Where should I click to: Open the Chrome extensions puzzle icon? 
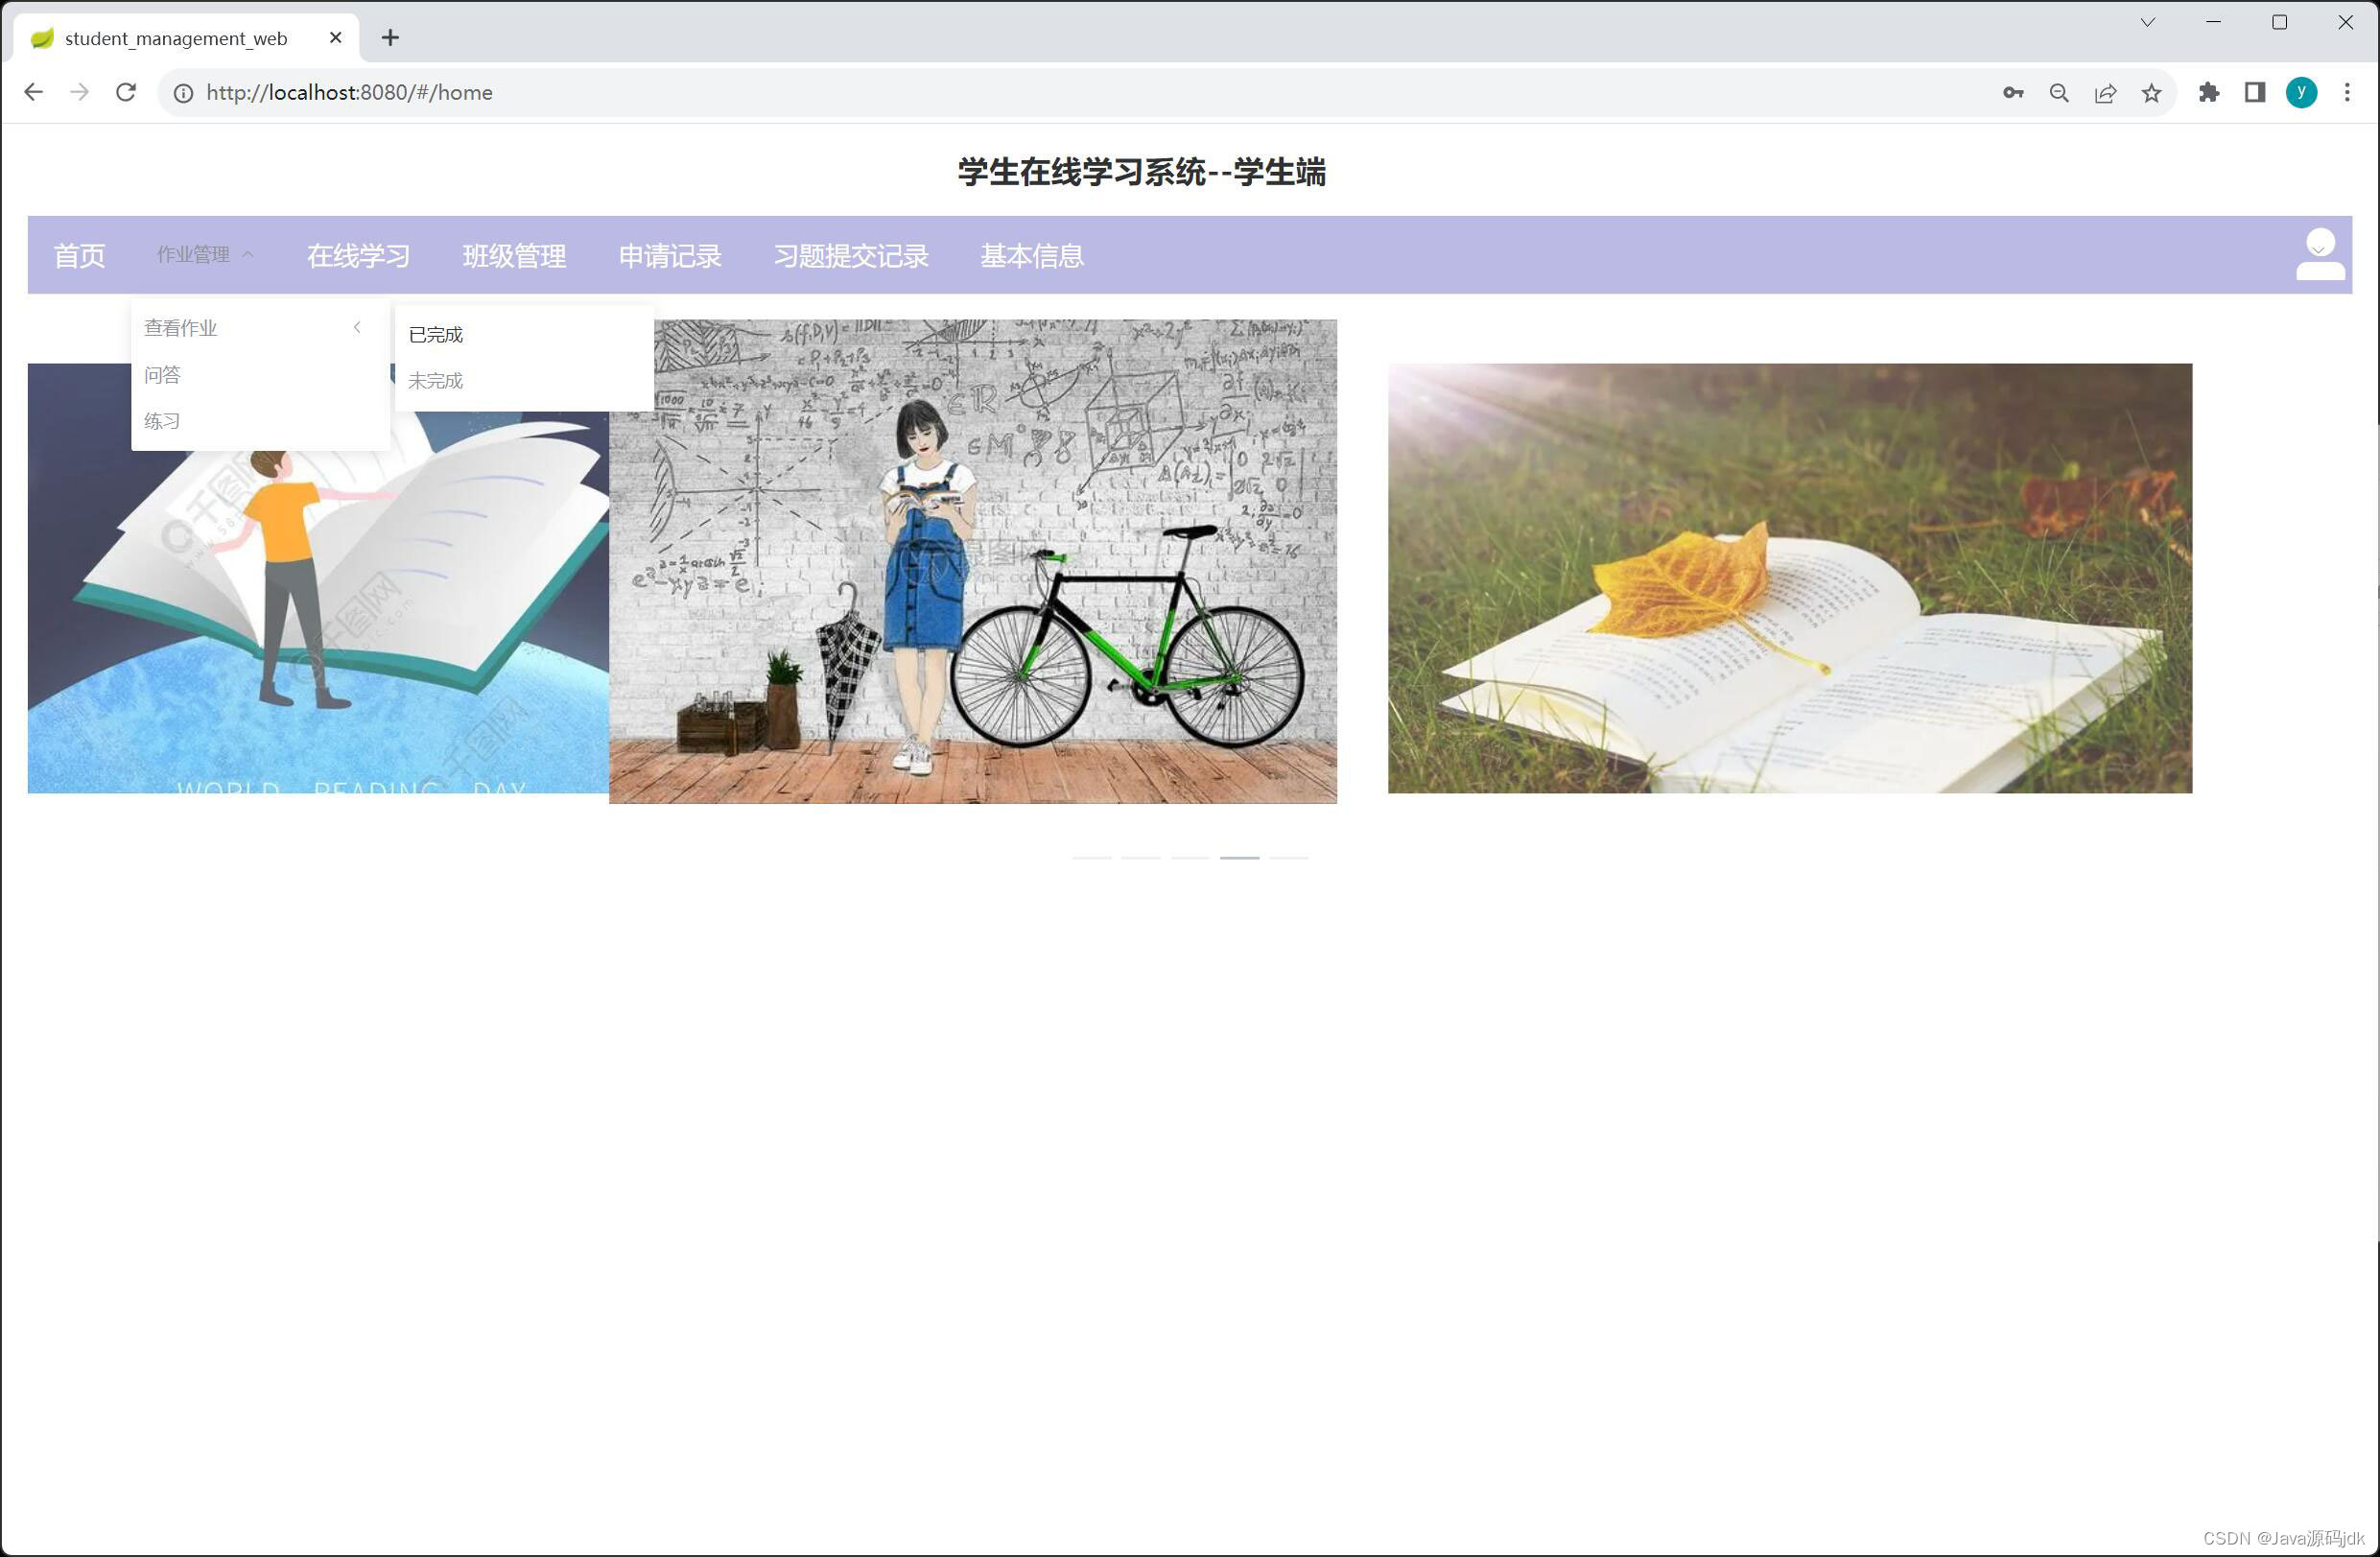[2208, 93]
